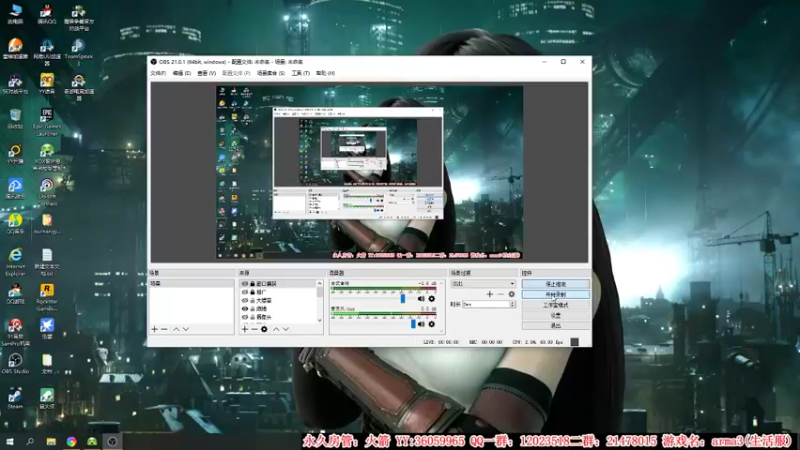This screenshot has height=450, width=800.
Task: Click the 麦克风/Aux volume slider handle
Action: point(413,324)
